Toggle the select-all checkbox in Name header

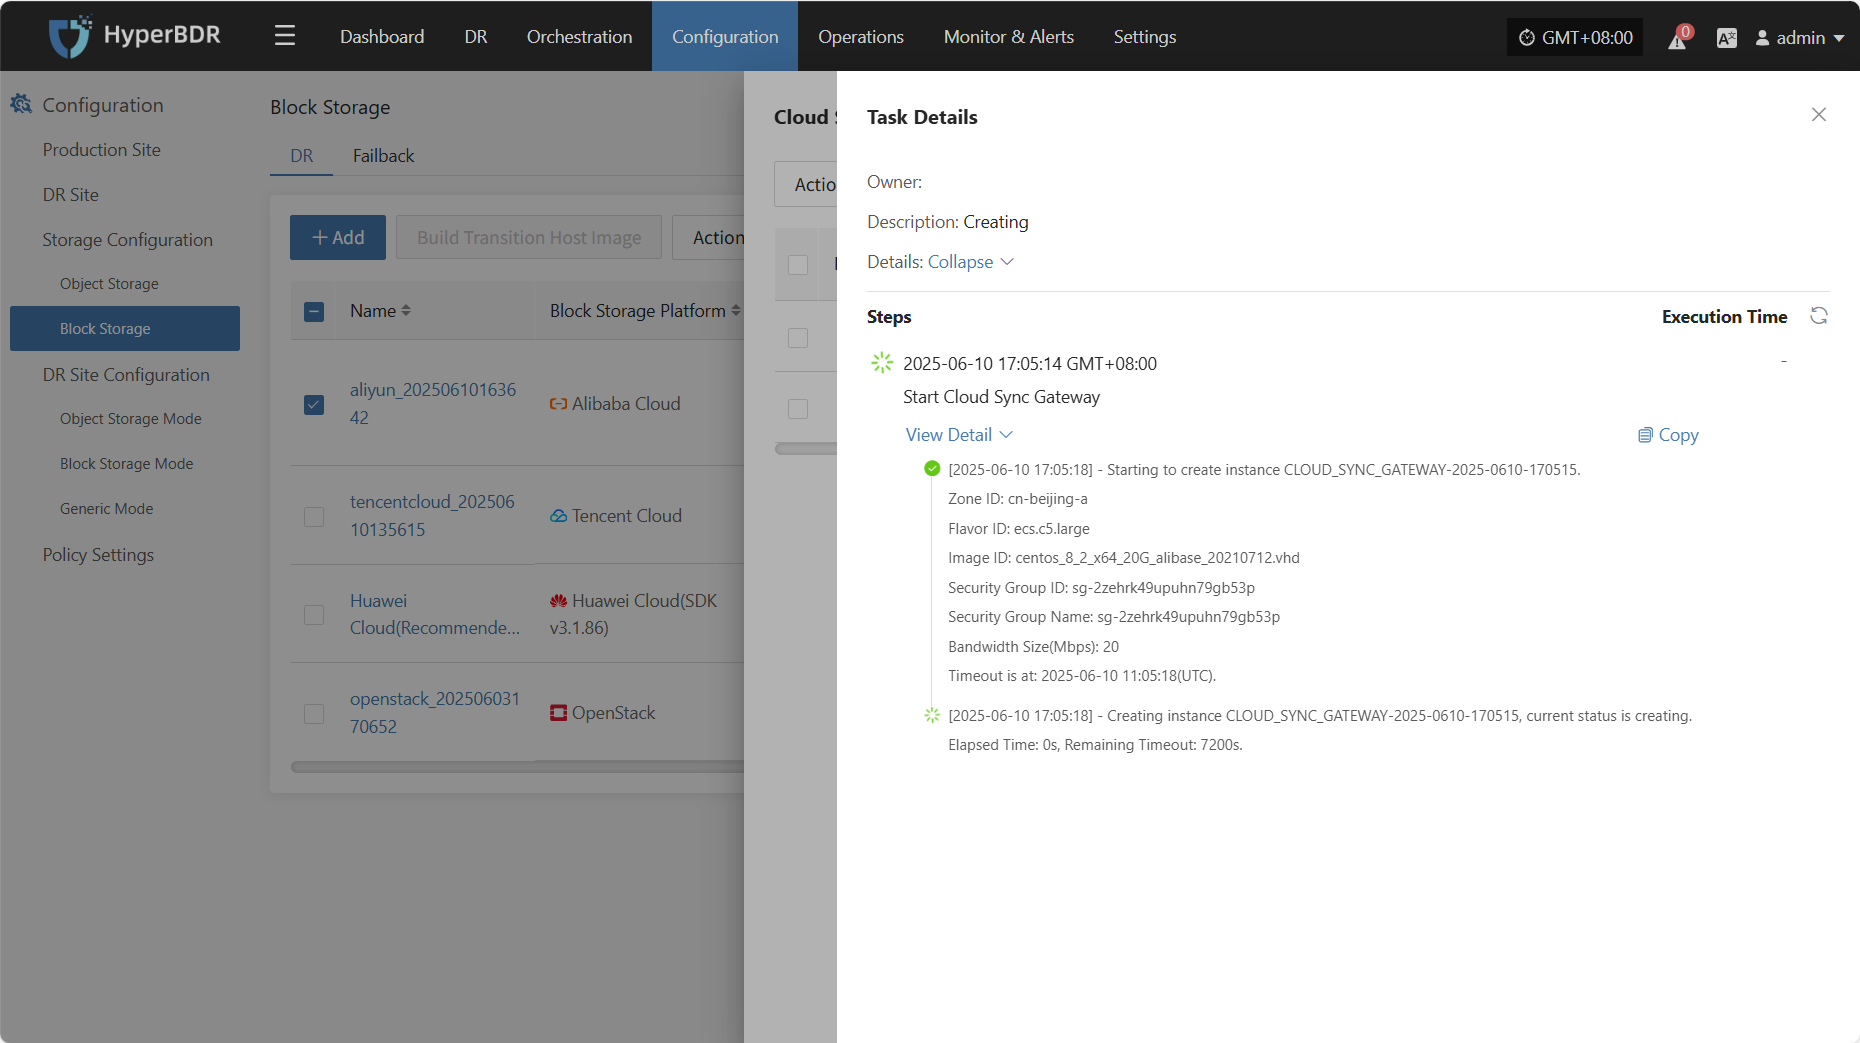pyautogui.click(x=314, y=312)
